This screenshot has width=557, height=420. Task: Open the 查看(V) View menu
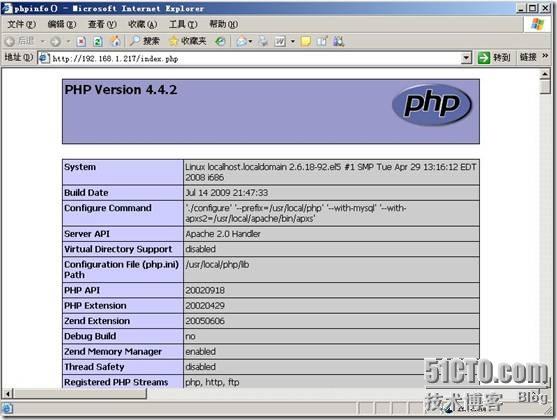pos(102,24)
